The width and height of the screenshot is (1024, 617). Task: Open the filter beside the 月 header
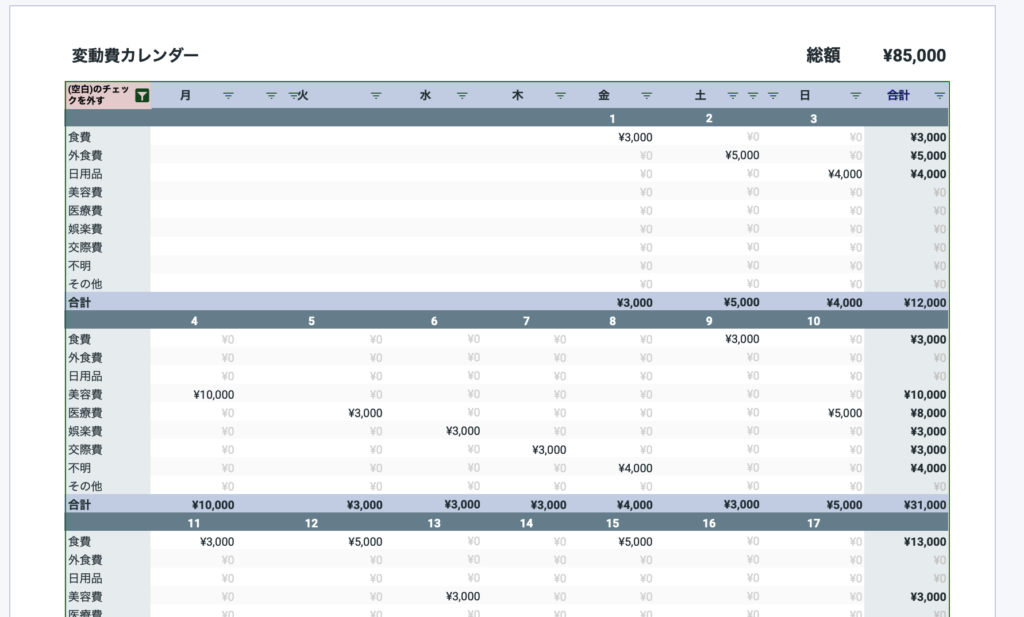click(x=228, y=96)
